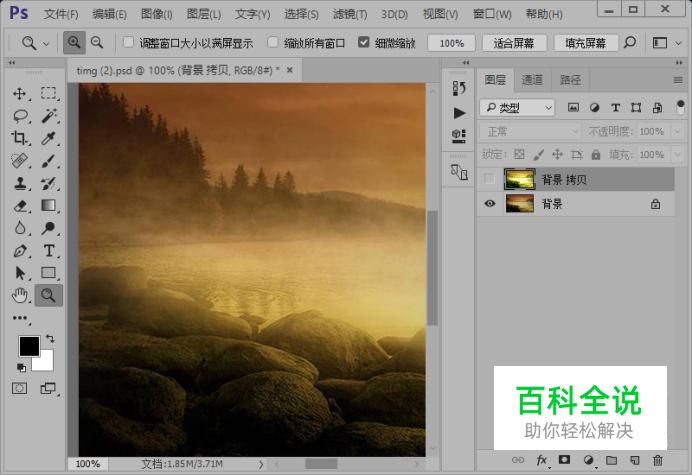Image resolution: width=692 pixels, height=475 pixels.
Task: Expand status bar info arrow
Action: click(x=261, y=464)
